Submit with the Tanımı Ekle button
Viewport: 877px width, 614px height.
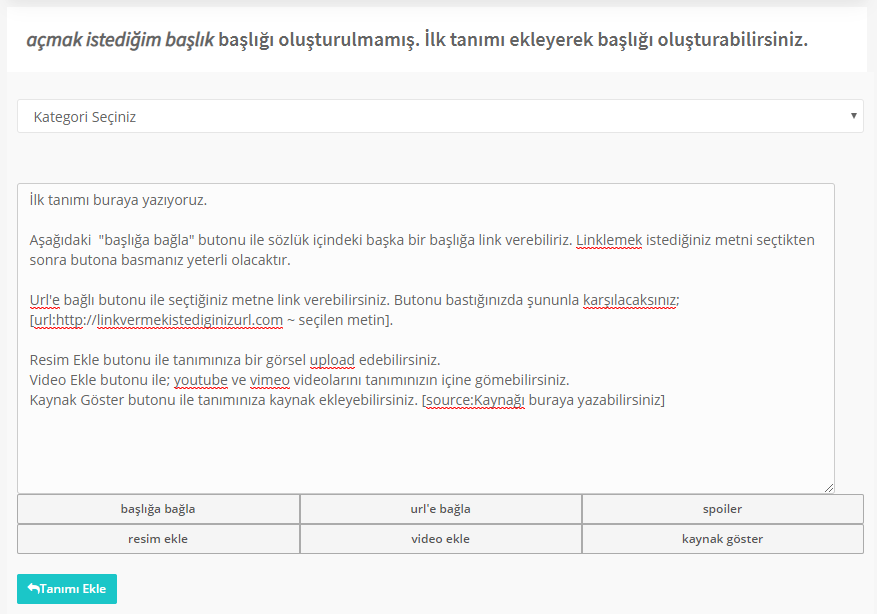coord(67,589)
